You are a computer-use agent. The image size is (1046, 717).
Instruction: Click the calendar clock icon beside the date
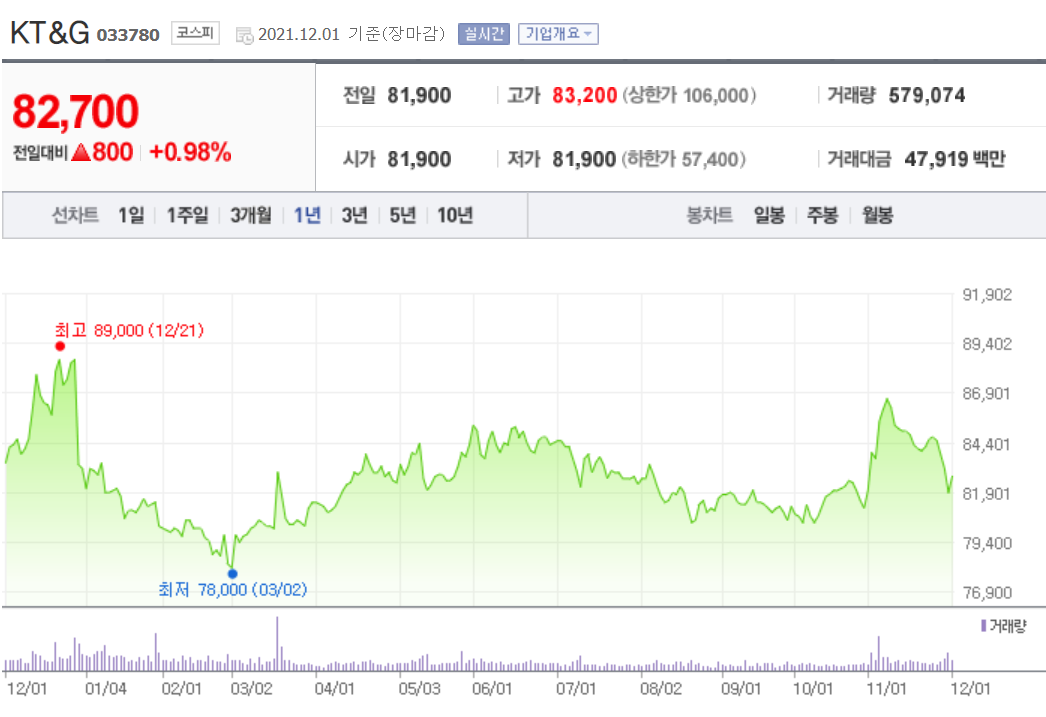pyautogui.click(x=245, y=35)
